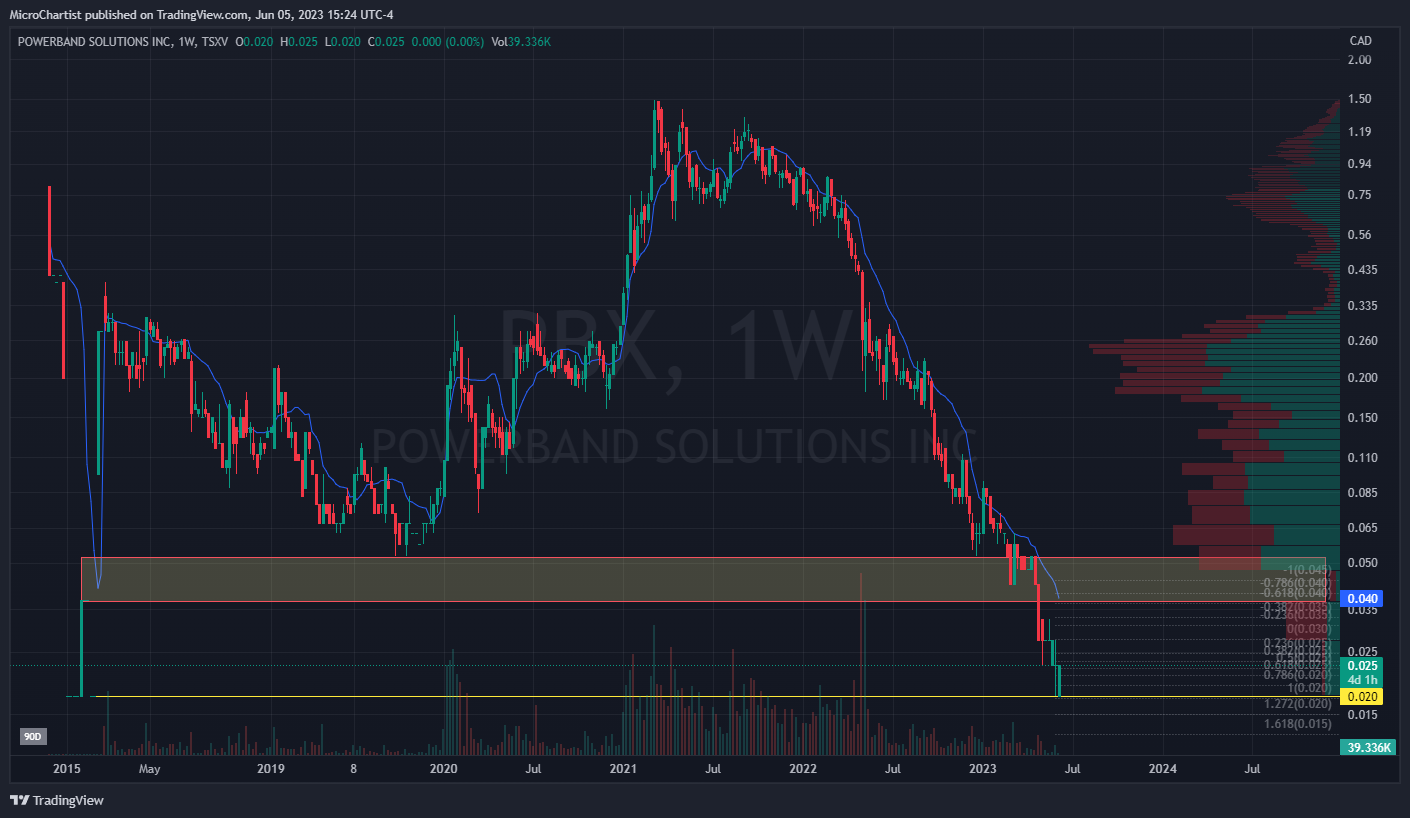1410x818 pixels.
Task: Click the 39.336K volume axis label
Action: 1366,747
